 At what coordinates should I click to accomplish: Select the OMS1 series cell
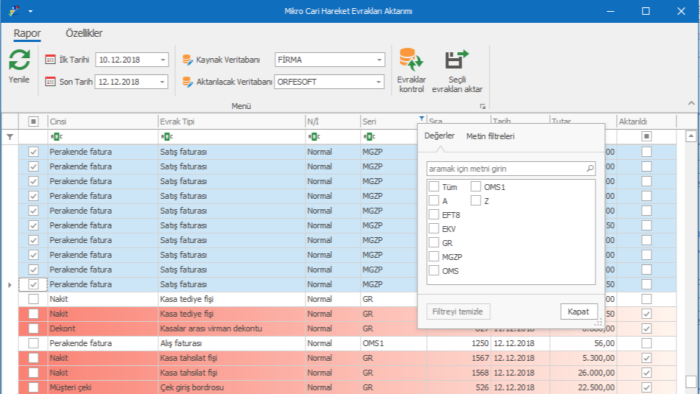coord(393,343)
